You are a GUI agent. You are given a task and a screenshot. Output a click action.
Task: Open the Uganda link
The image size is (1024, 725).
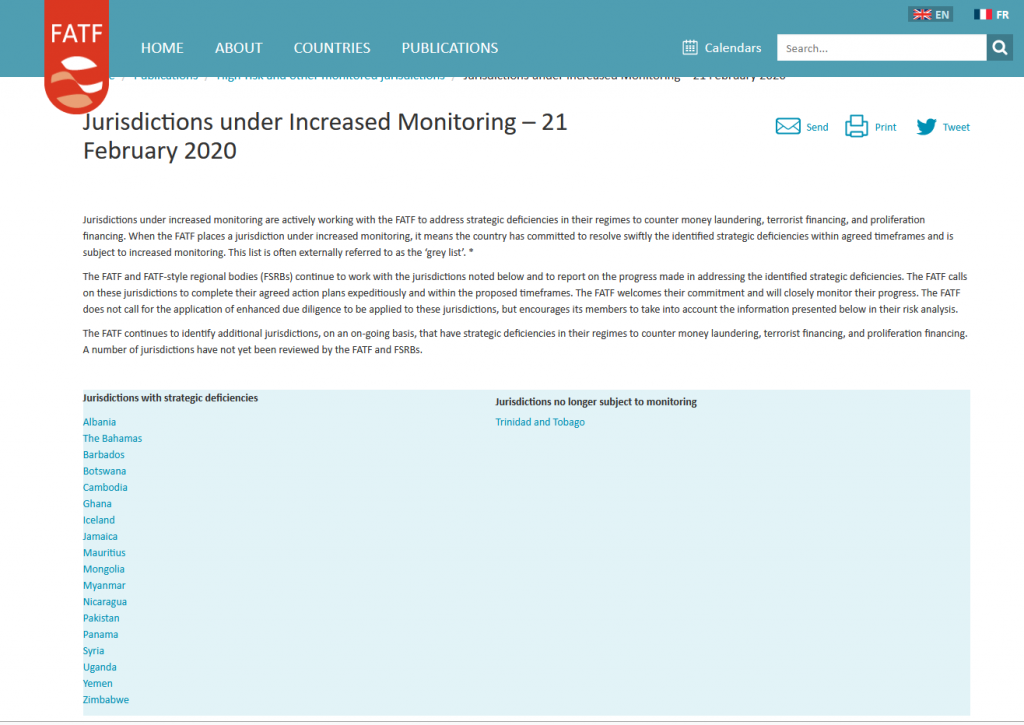pyautogui.click(x=99, y=667)
